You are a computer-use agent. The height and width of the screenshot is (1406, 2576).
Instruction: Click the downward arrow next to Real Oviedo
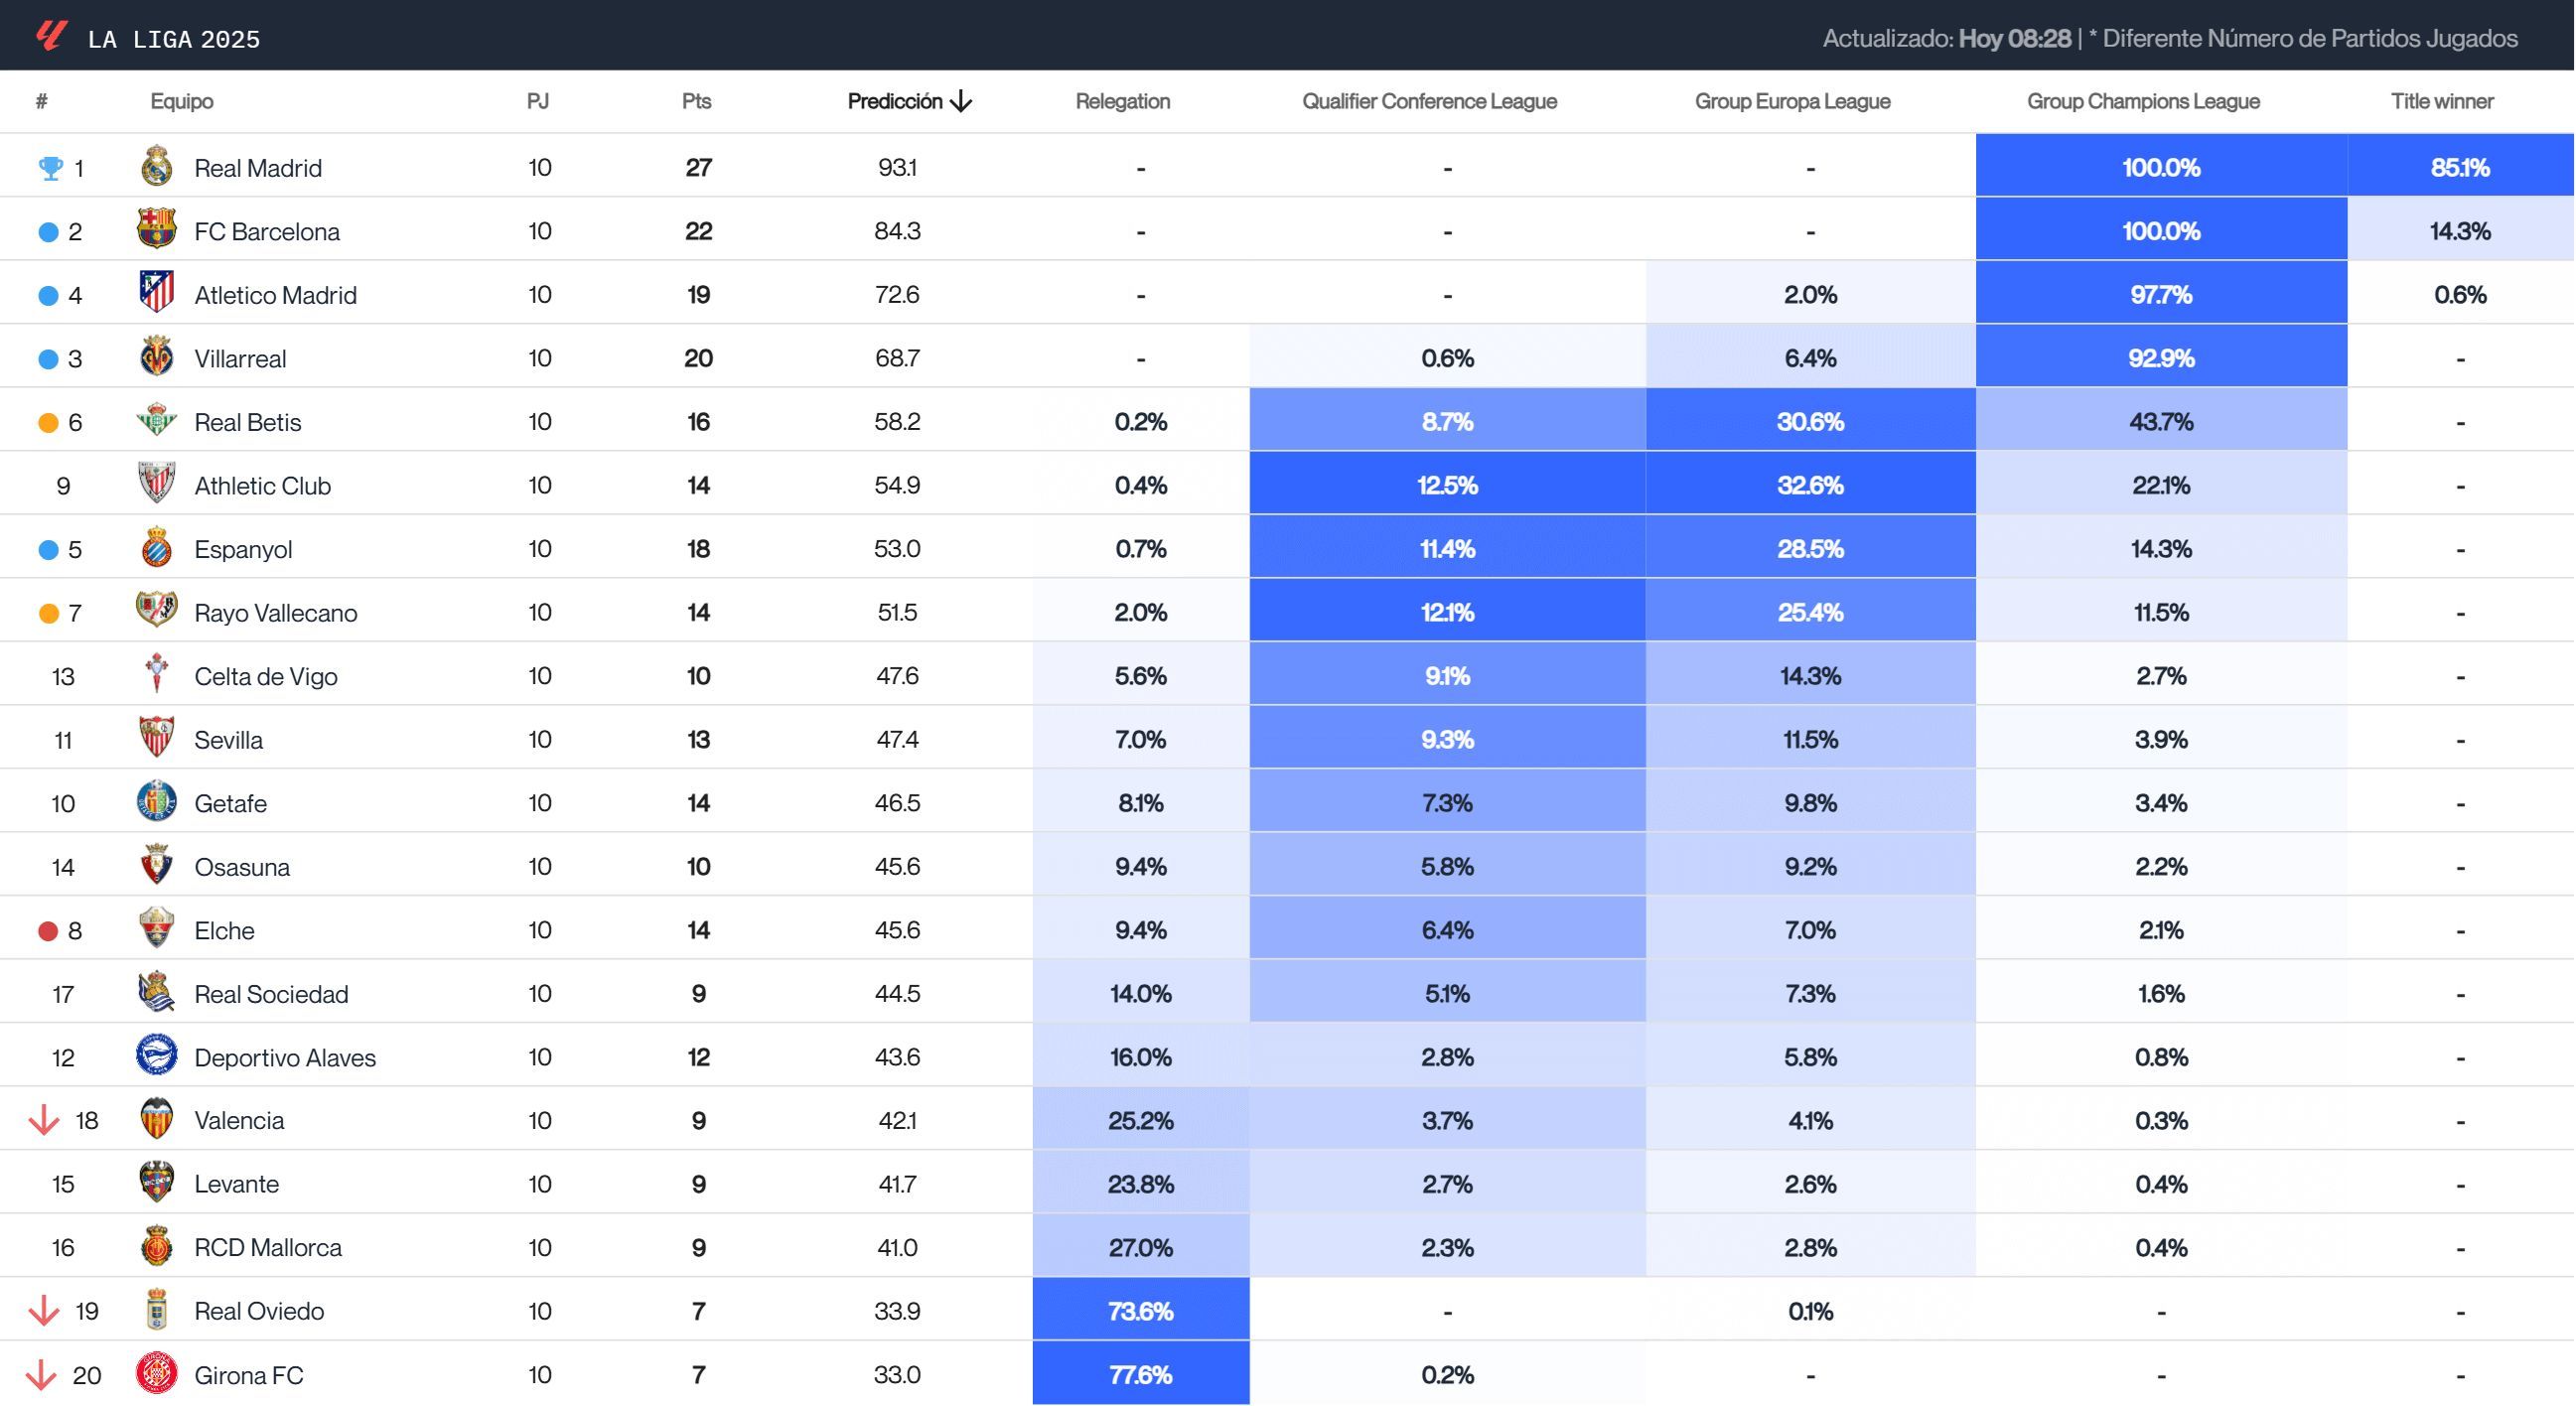(x=44, y=1311)
